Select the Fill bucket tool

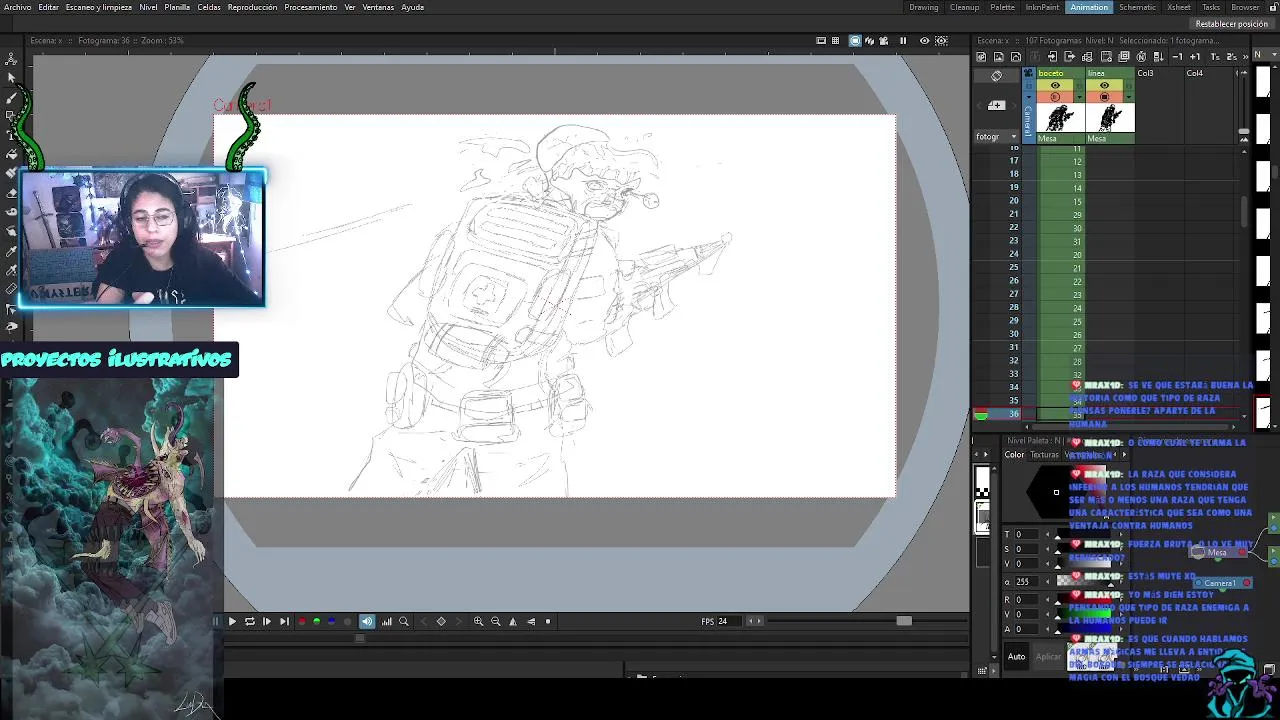coord(11,153)
